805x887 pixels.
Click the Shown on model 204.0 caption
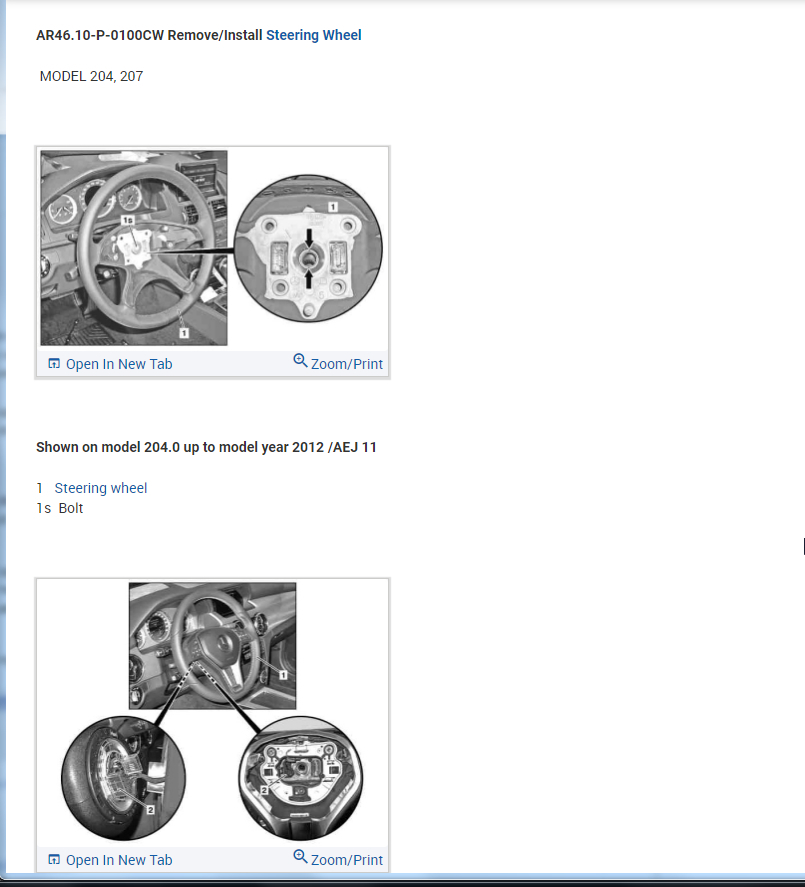206,447
